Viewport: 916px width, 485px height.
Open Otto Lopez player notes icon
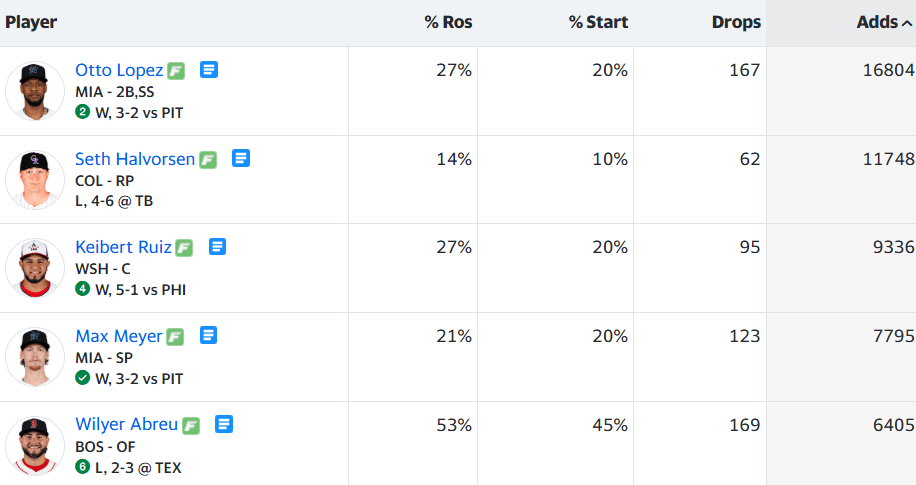[x=209, y=70]
